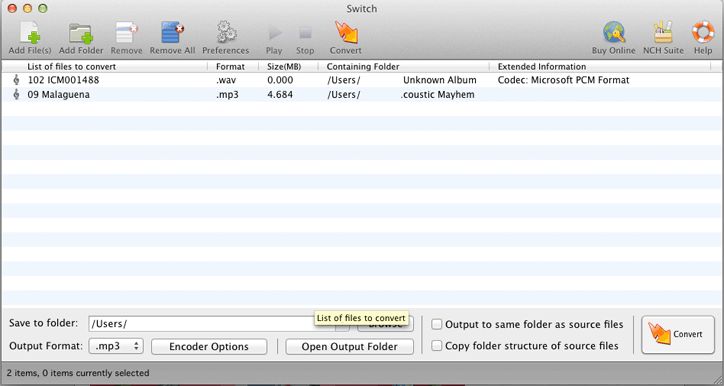
Task: Toggle Copy folder structure of source files
Action: (x=436, y=345)
